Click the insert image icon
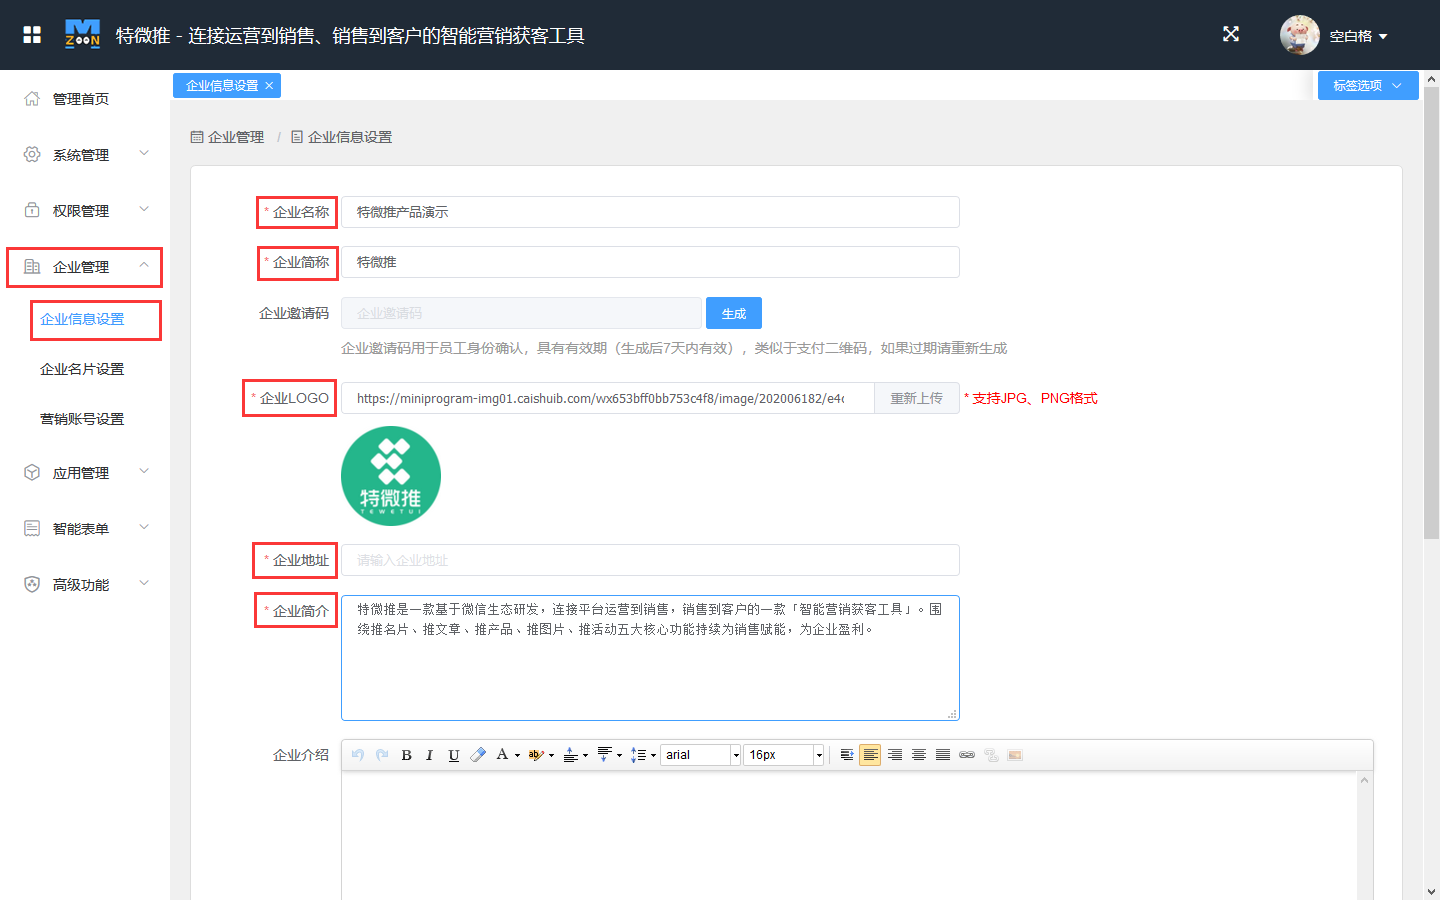 pos(1015,755)
